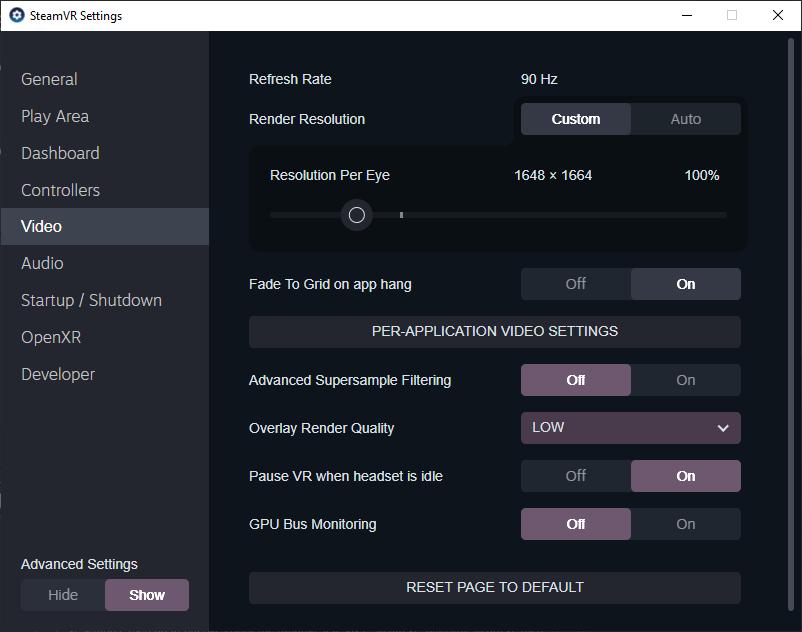Viewport: 802px width, 632px height.
Task: Open Per-Application Video Settings
Action: click(x=494, y=331)
